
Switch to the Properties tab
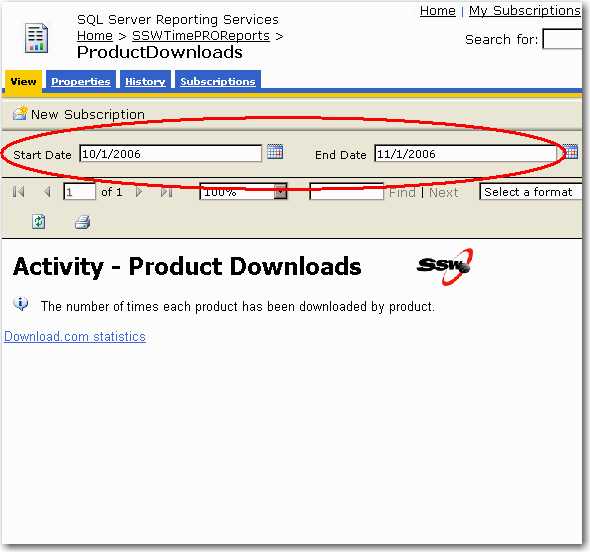pos(81,81)
